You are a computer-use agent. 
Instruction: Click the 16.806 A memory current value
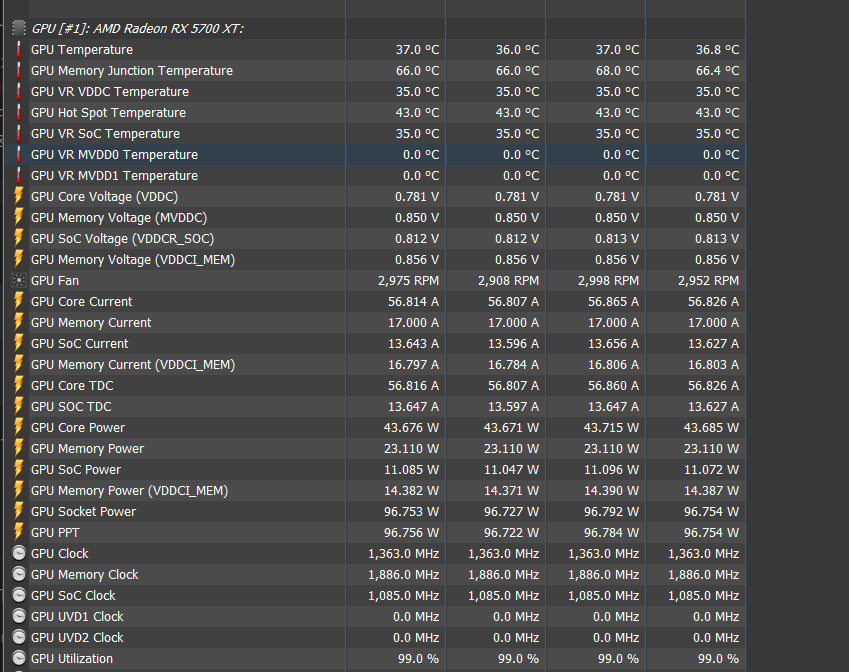613,365
